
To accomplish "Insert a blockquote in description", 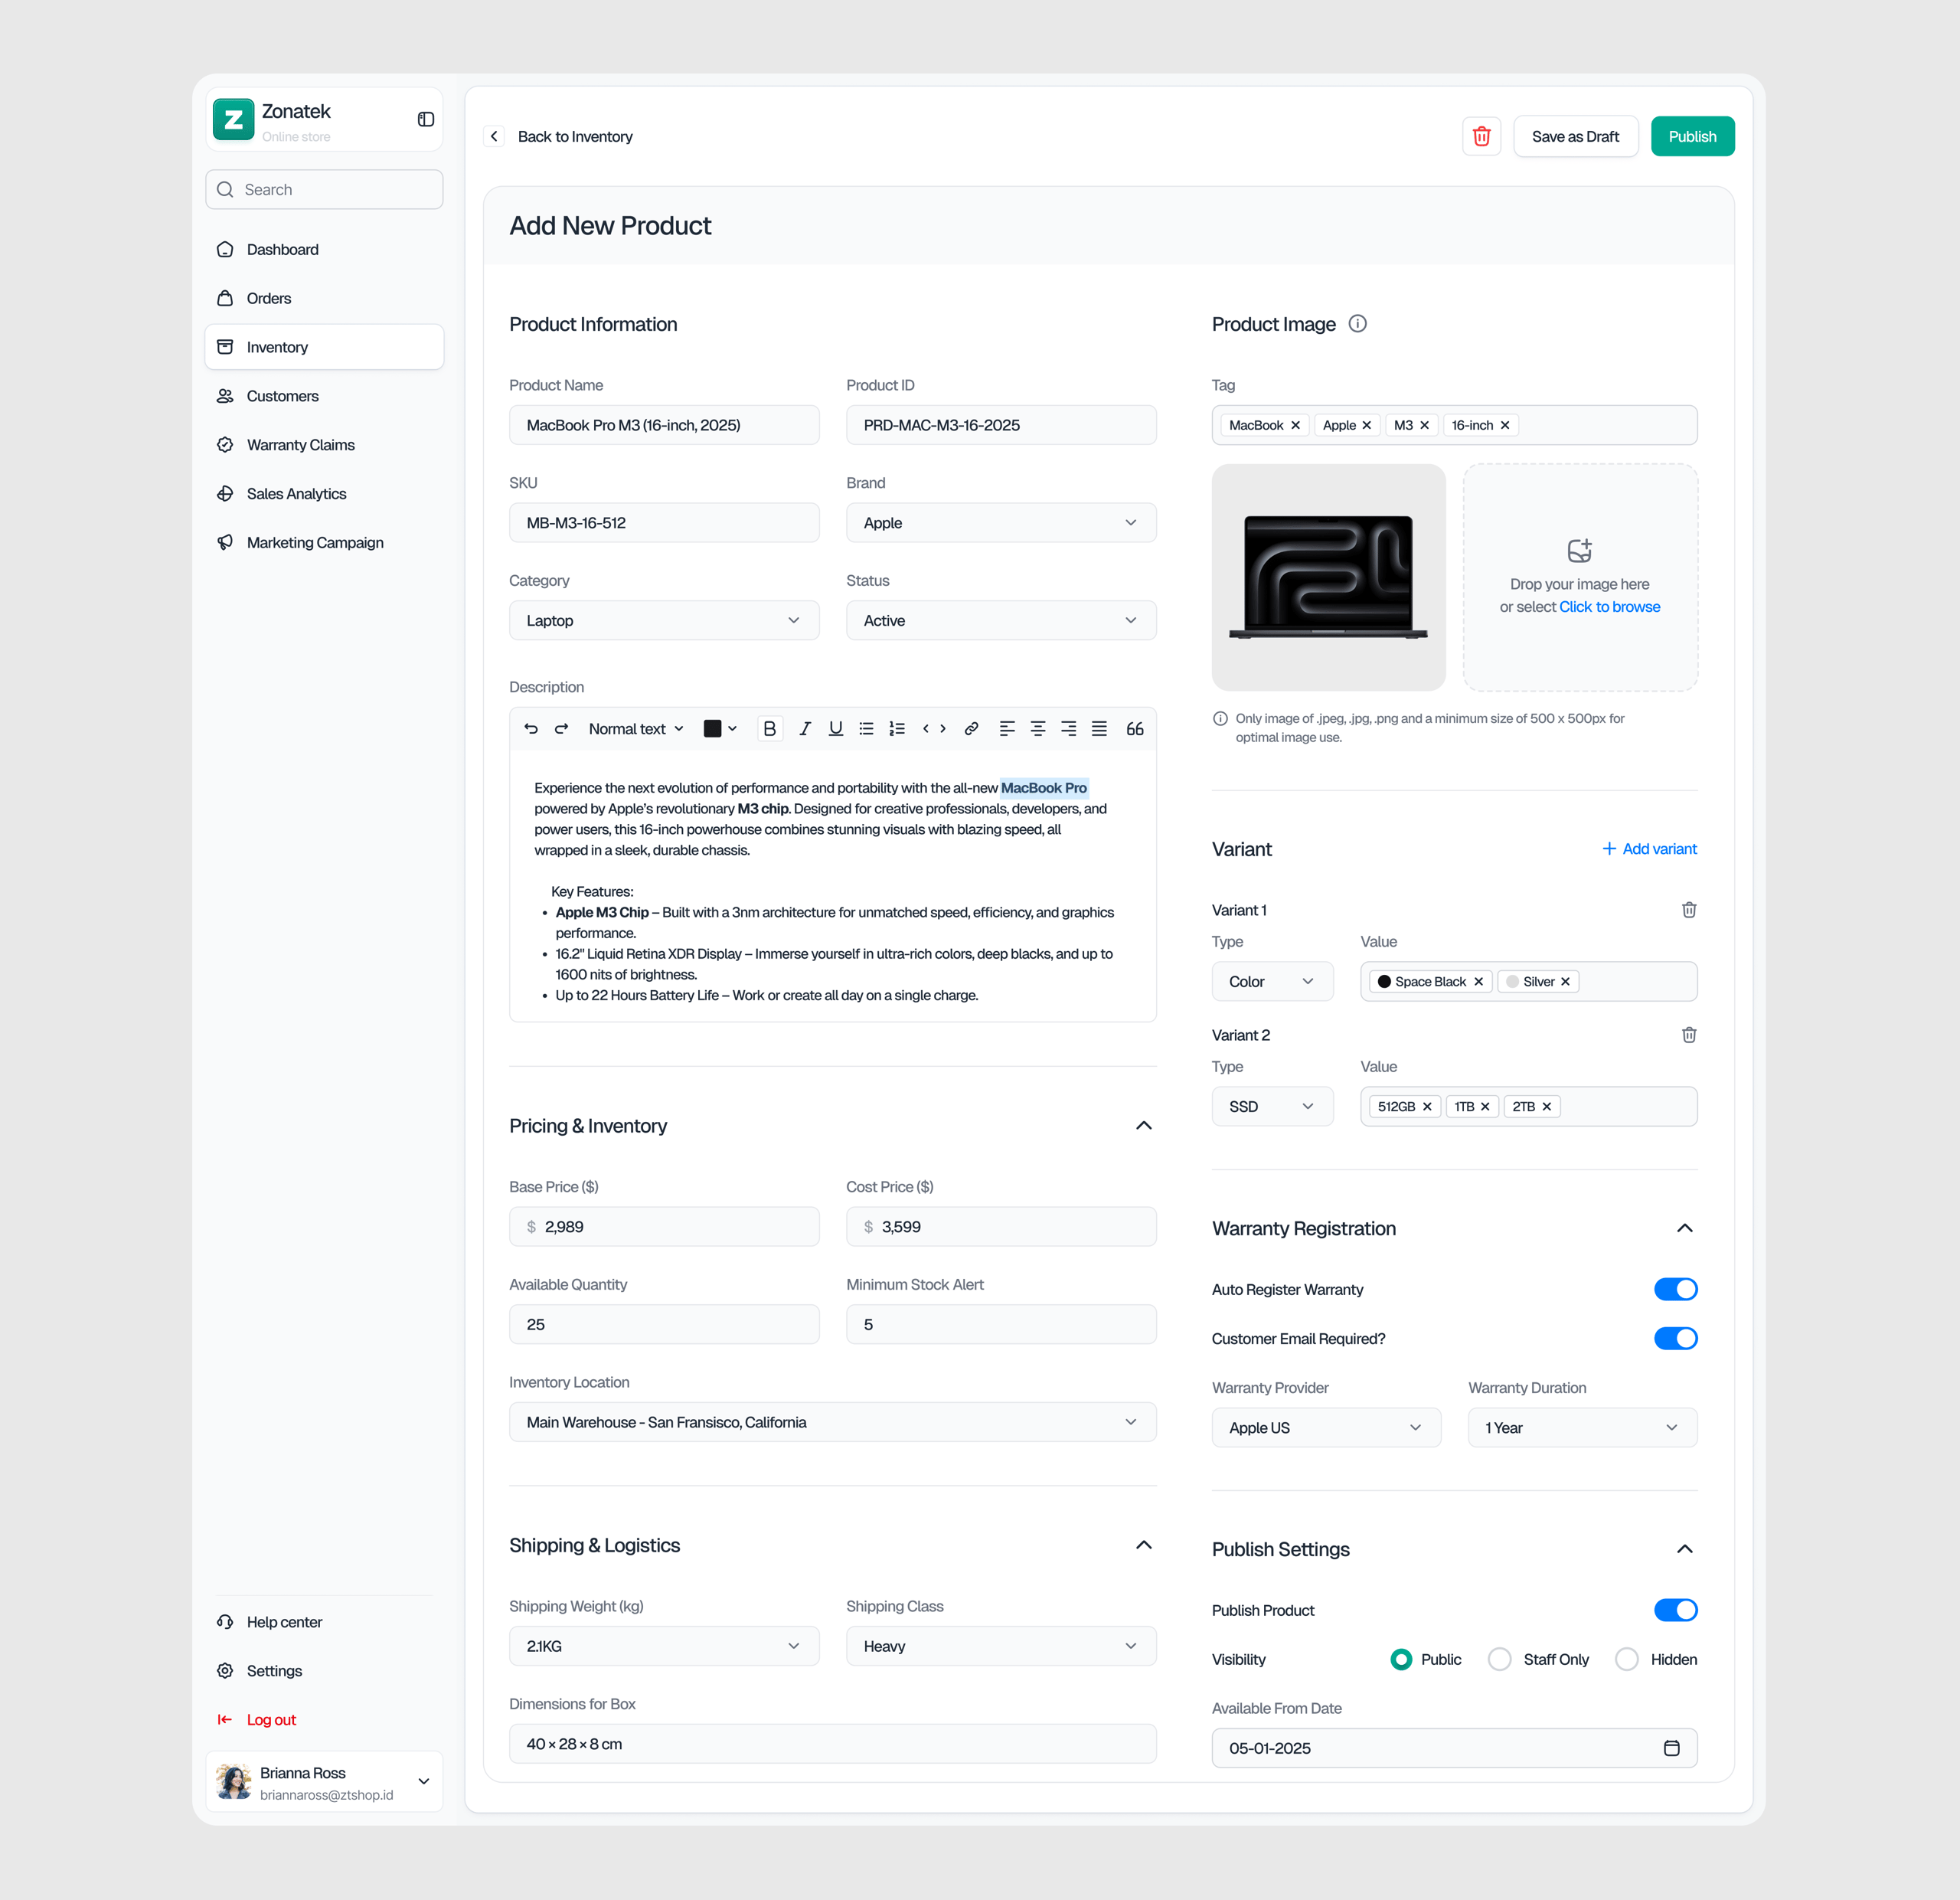I will coord(1135,729).
